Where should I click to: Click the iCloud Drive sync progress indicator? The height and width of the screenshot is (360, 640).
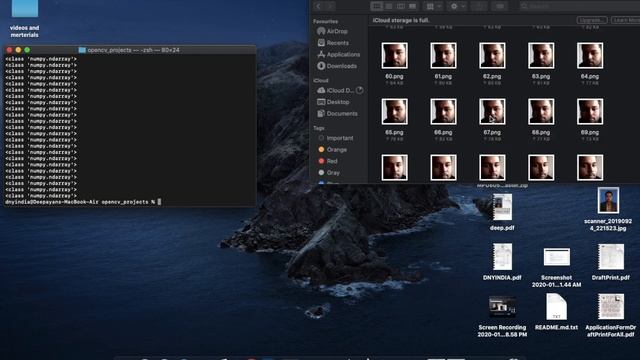click(360, 90)
